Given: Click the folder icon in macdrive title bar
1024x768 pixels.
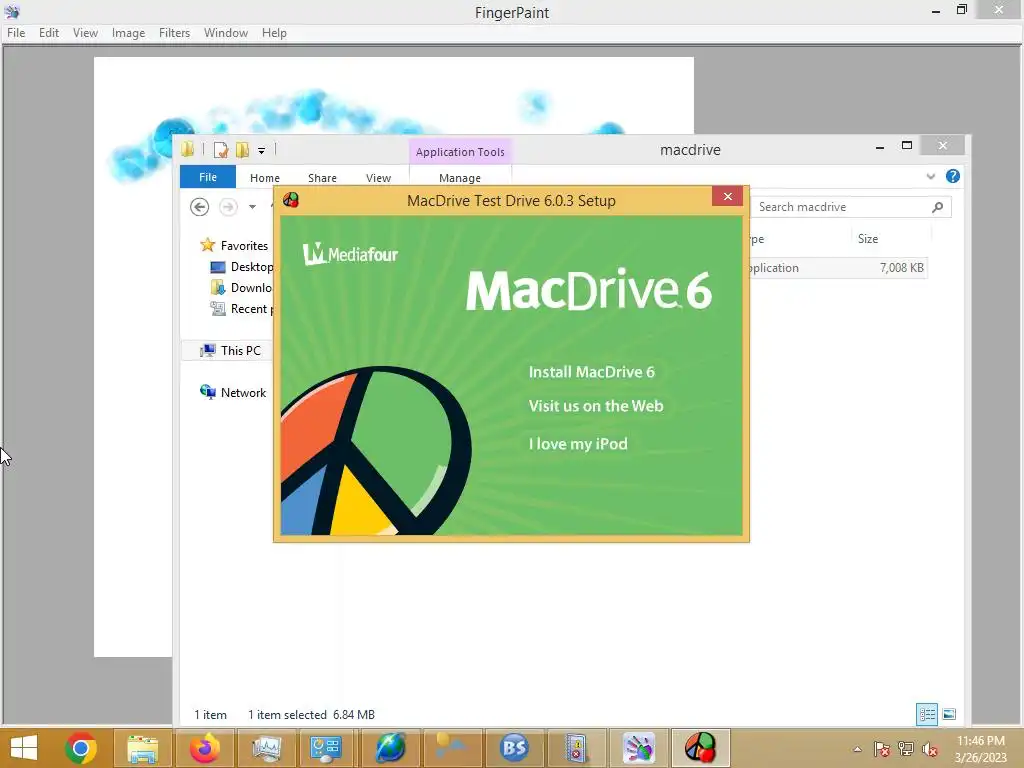Looking at the screenshot, I should tap(188, 150).
